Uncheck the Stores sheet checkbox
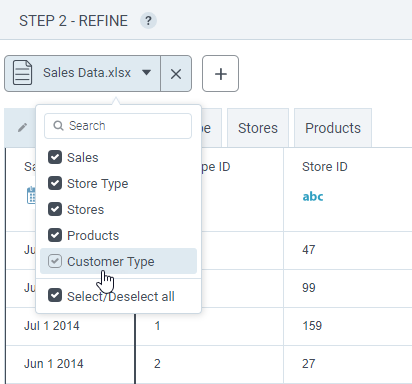 55,209
